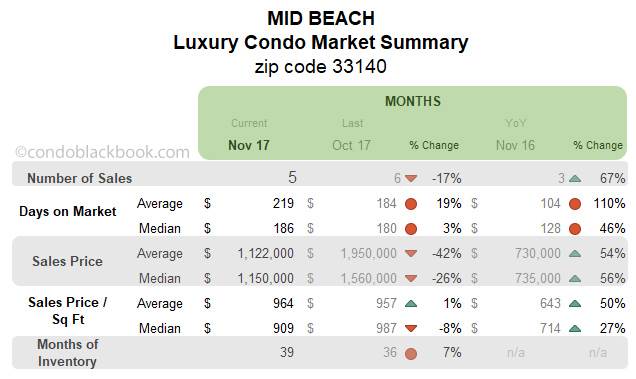Click the red circle beside 7% inventory change

[x=411, y=353]
